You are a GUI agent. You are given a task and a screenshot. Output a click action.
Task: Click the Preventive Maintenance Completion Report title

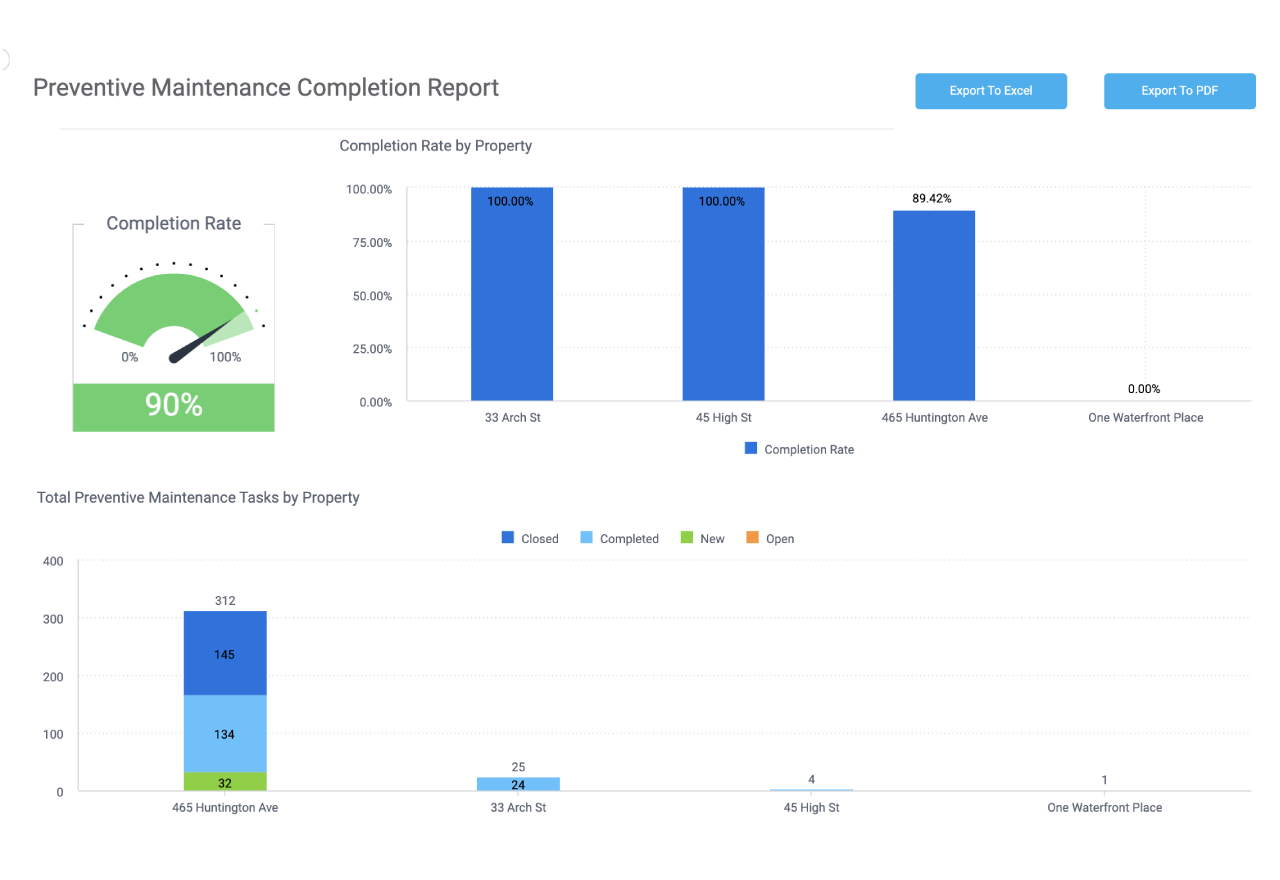pyautogui.click(x=266, y=88)
